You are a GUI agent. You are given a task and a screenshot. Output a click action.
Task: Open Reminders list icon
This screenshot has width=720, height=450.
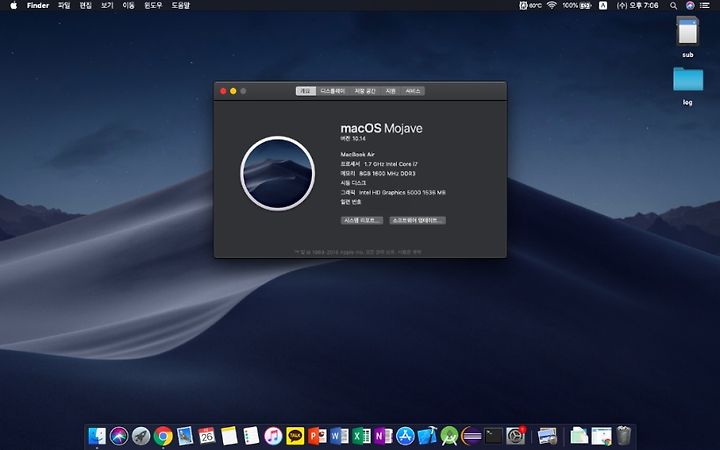click(x=251, y=436)
